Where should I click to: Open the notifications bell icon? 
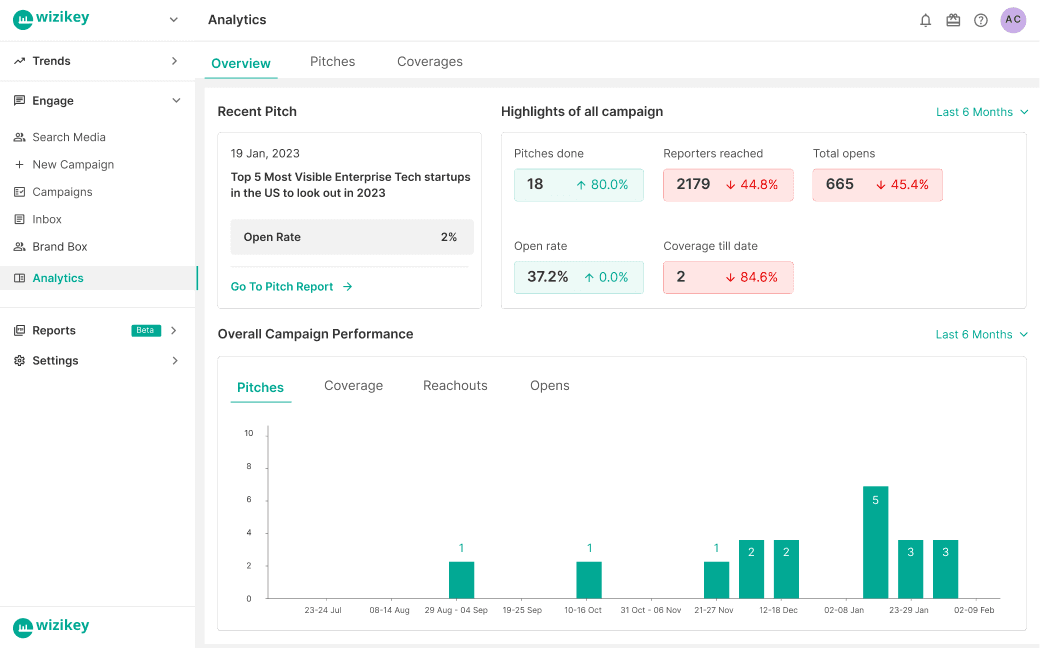tap(925, 20)
